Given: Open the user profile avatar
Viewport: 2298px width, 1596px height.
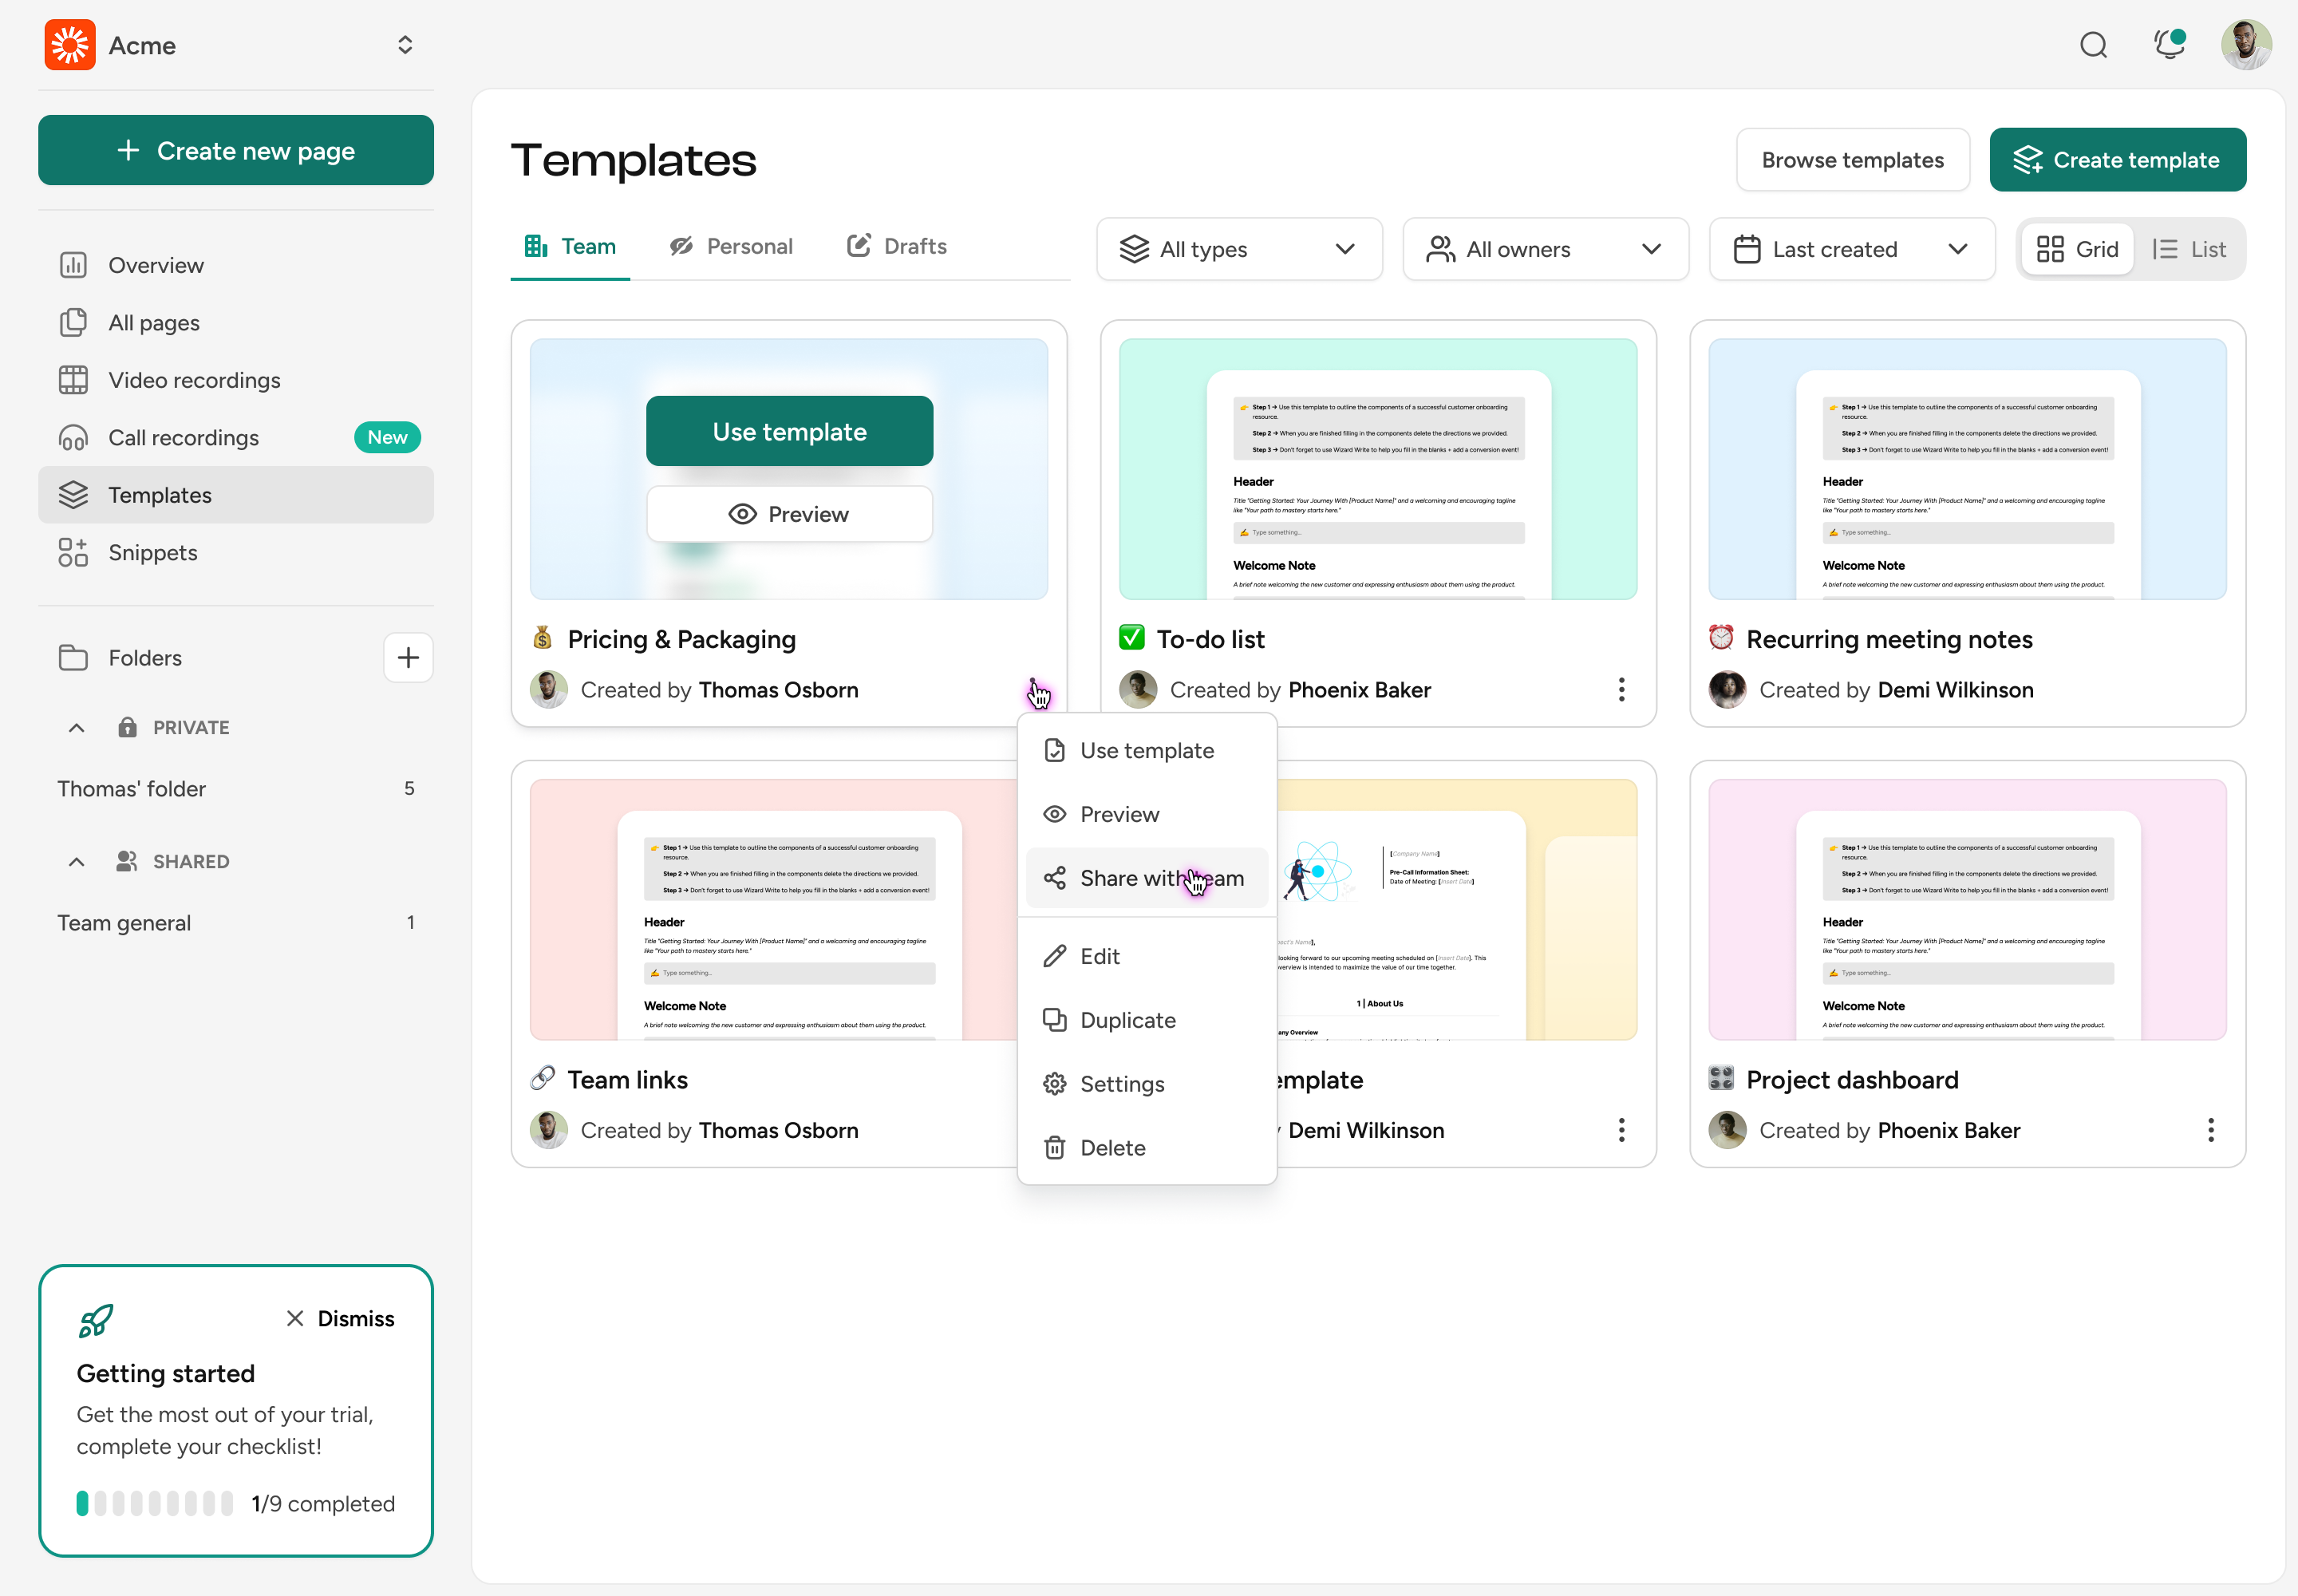Looking at the screenshot, I should click(x=2246, y=45).
